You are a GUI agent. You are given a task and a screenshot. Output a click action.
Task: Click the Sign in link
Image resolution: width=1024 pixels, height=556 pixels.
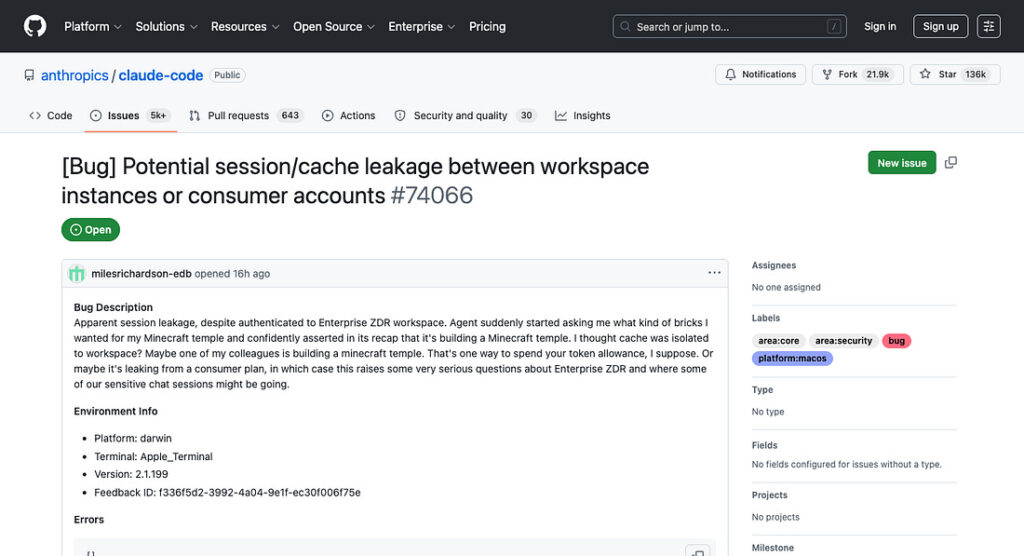tap(880, 27)
